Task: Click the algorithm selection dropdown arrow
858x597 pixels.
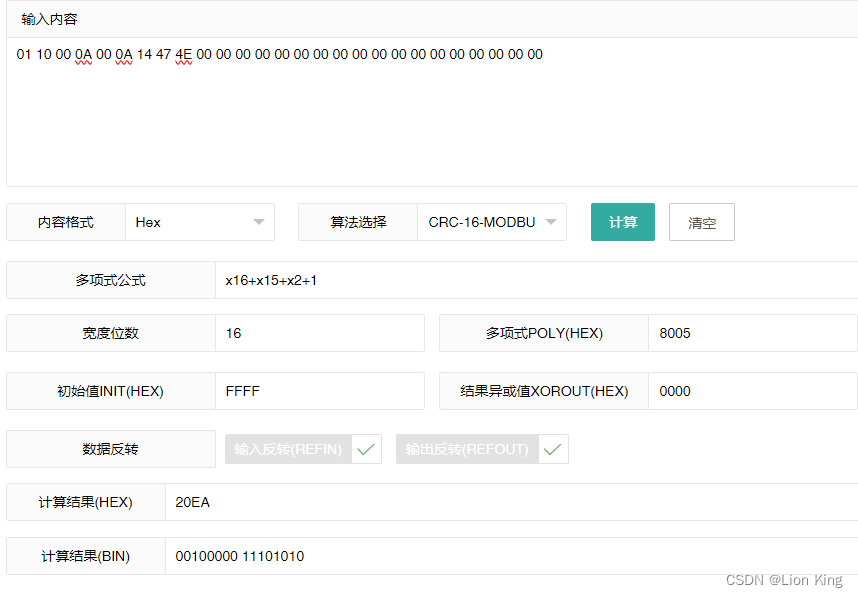Action: coord(552,222)
